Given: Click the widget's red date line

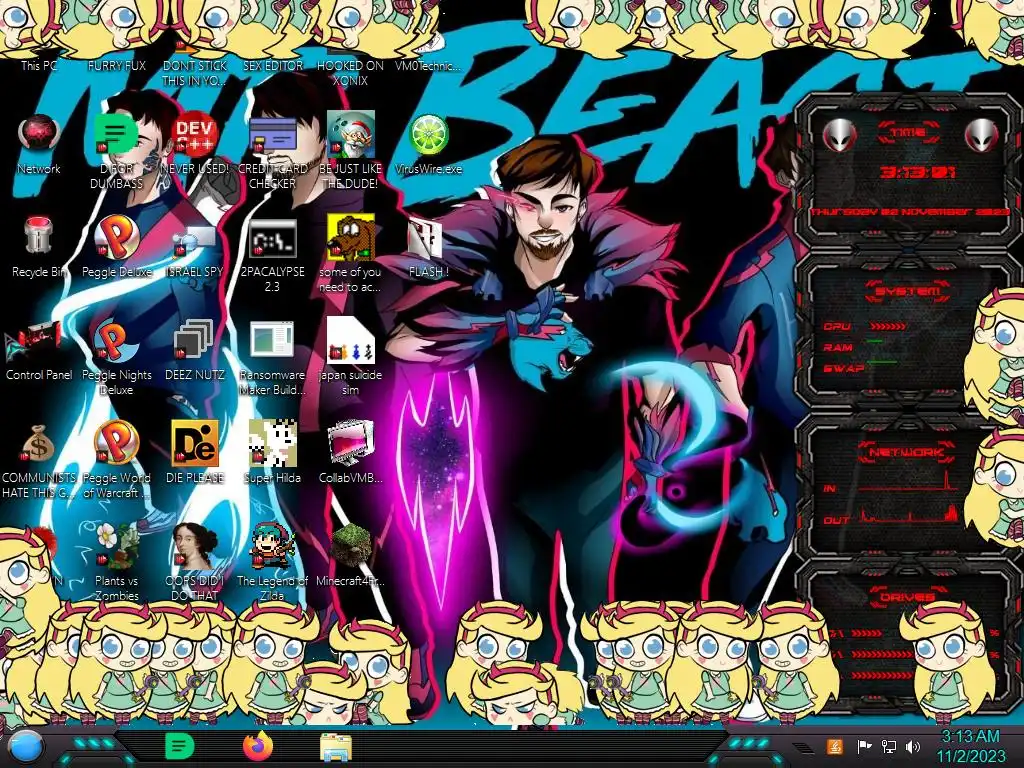Looking at the screenshot, I should 909,212.
